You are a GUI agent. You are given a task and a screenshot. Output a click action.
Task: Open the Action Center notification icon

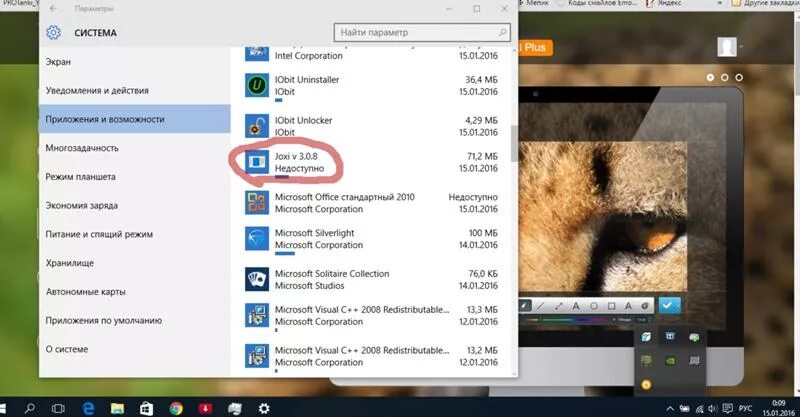coord(728,409)
